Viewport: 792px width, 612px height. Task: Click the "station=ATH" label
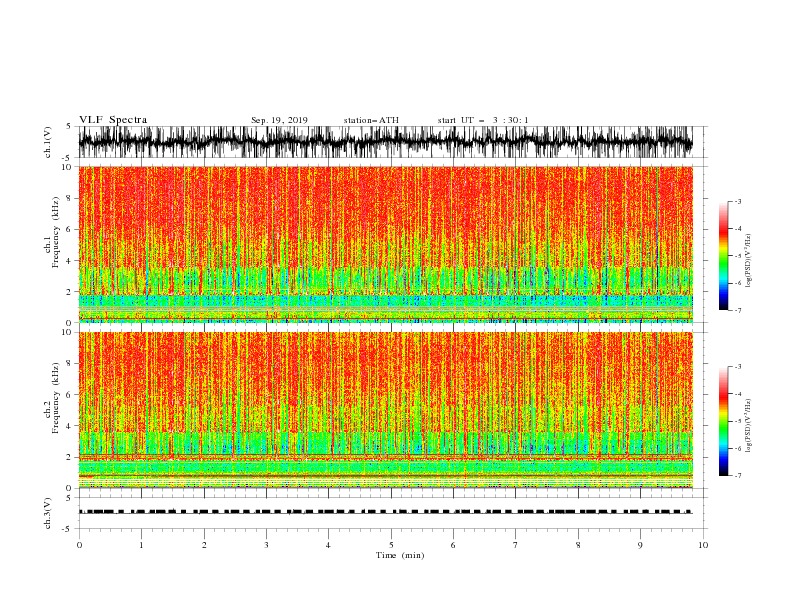pos(371,120)
